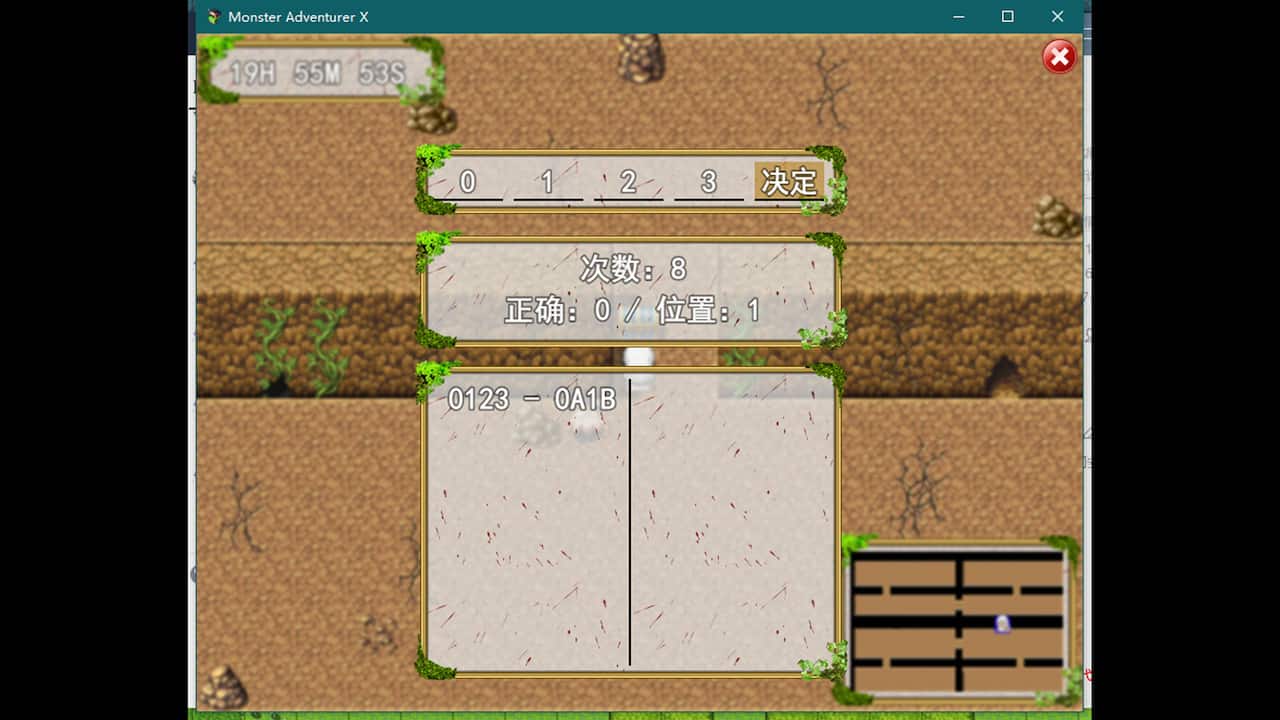Select the third digit slot showing 2
Image resolution: width=1280 pixels, height=720 pixels.
click(x=628, y=182)
